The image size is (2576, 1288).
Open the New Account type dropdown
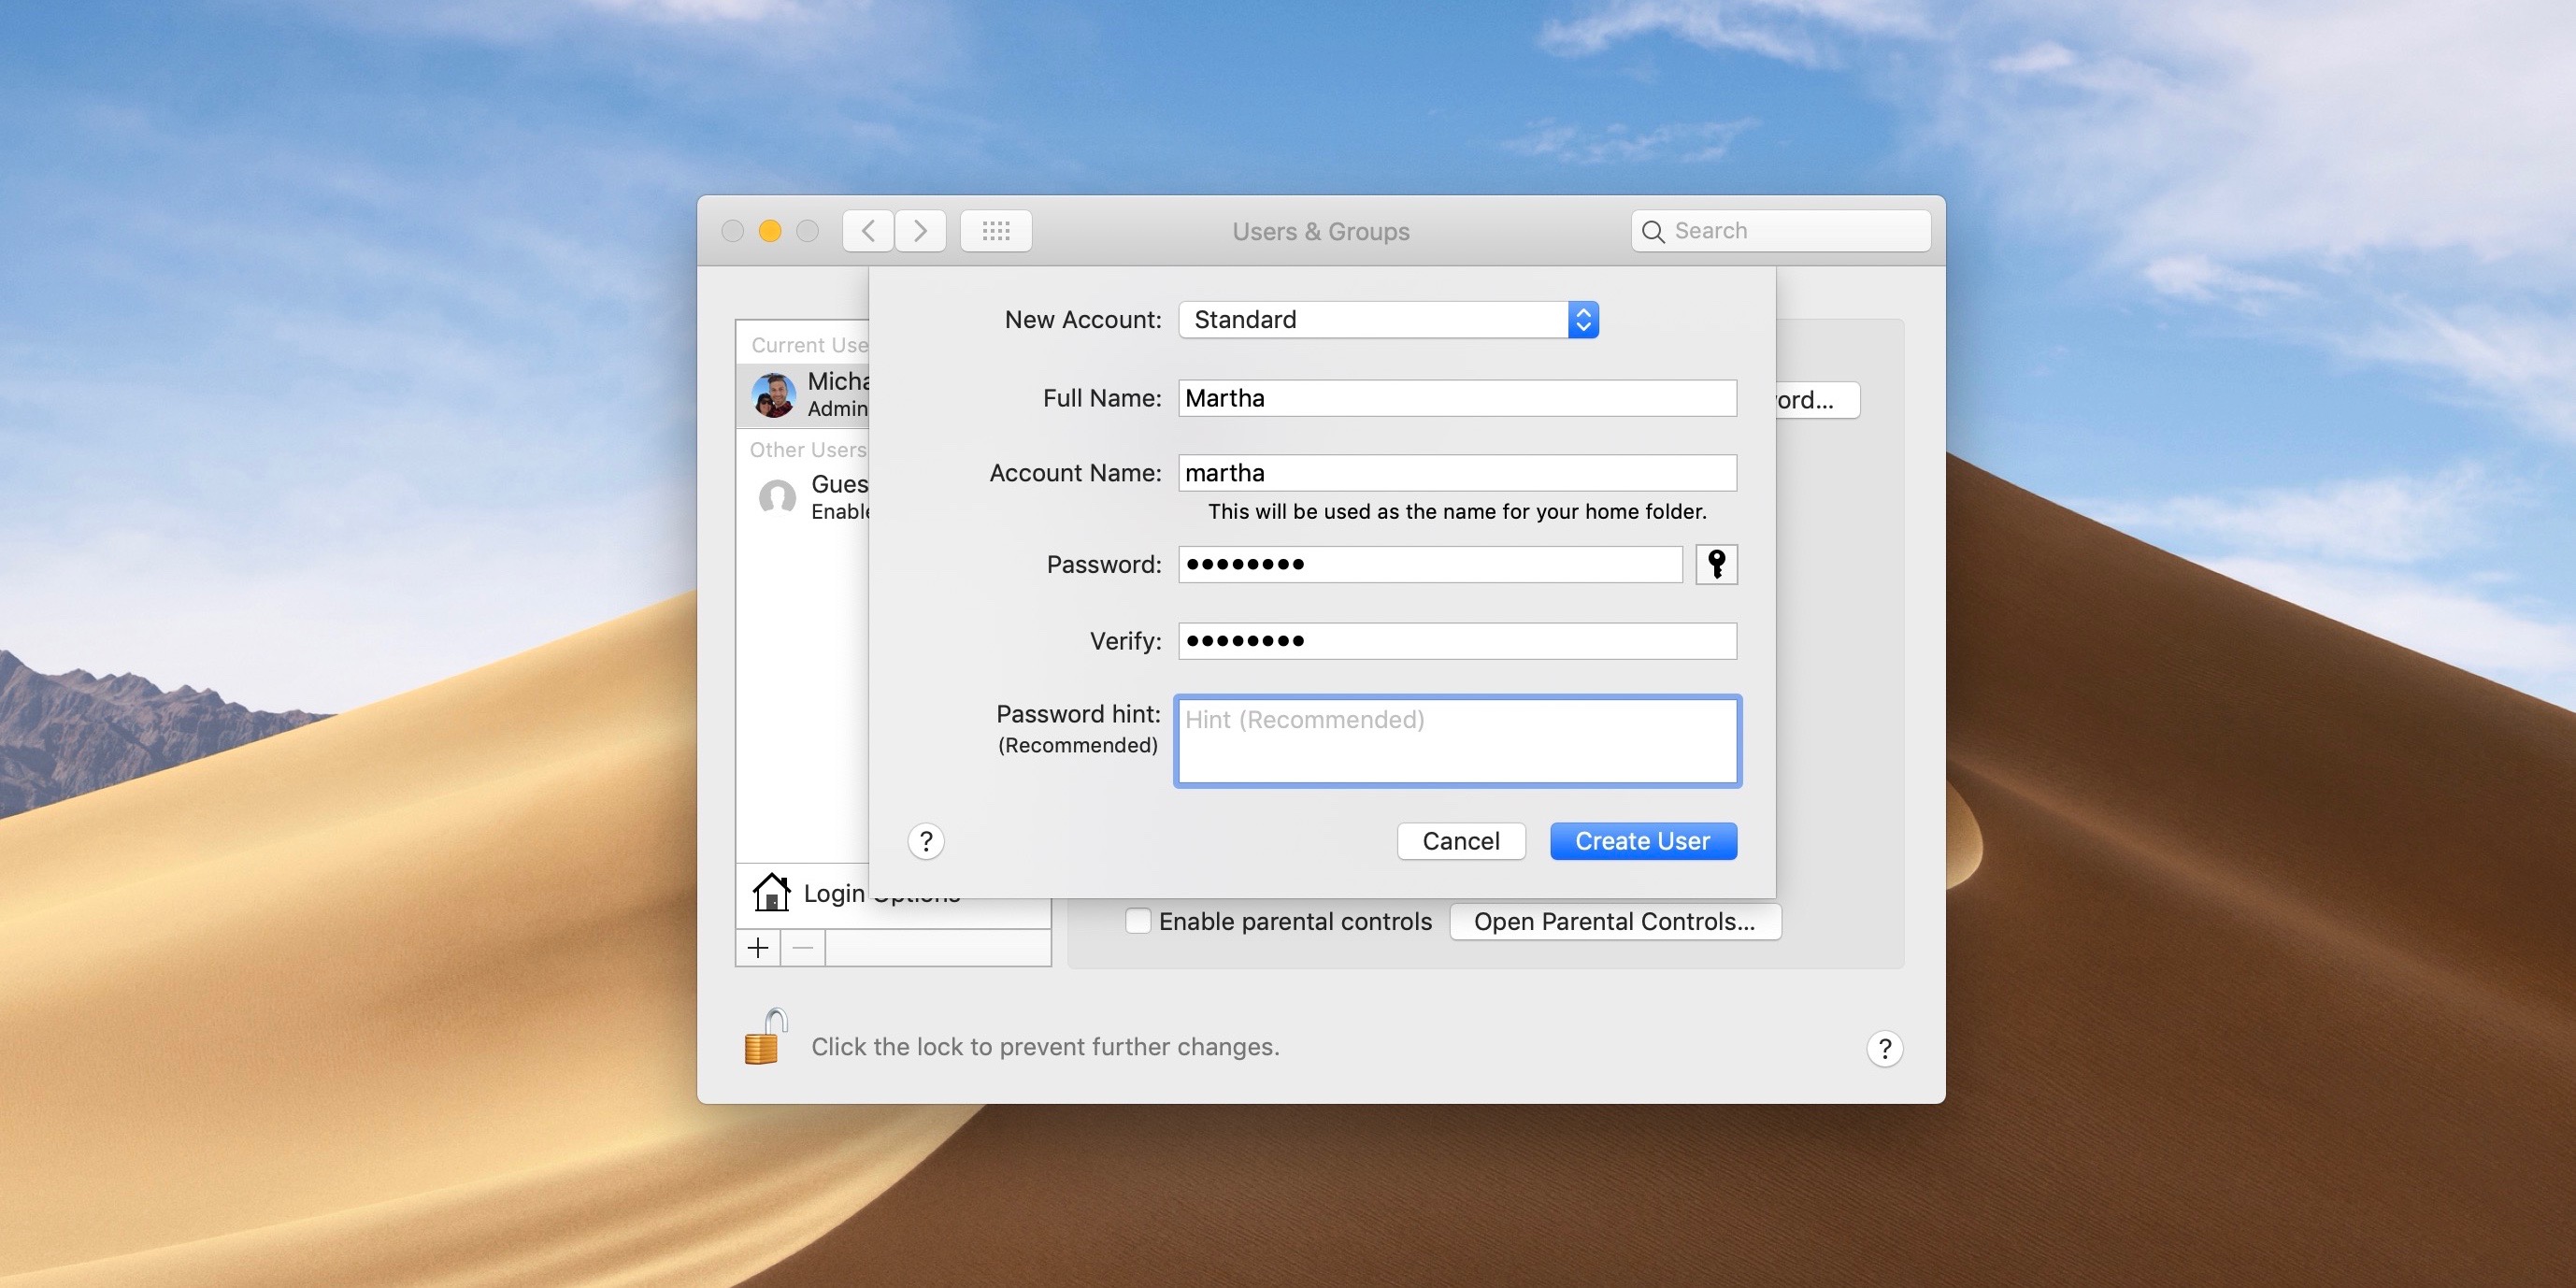(1388, 320)
